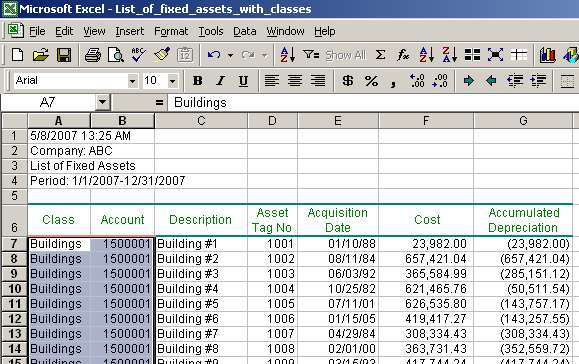Run the ABC spelling check icon
Viewport: 579px width, 364px height.
coord(138,55)
